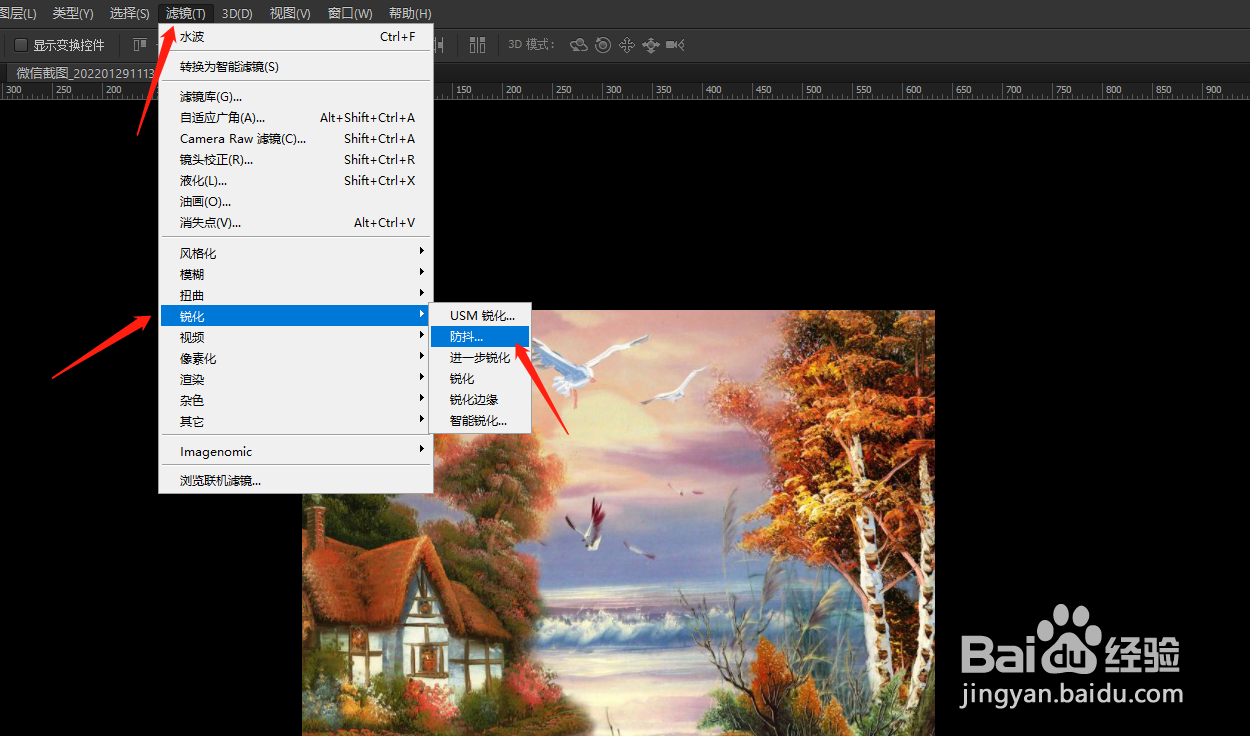The width and height of the screenshot is (1250, 736).
Task: Select 转换为智能滤镜(S)
Action: tap(296, 66)
